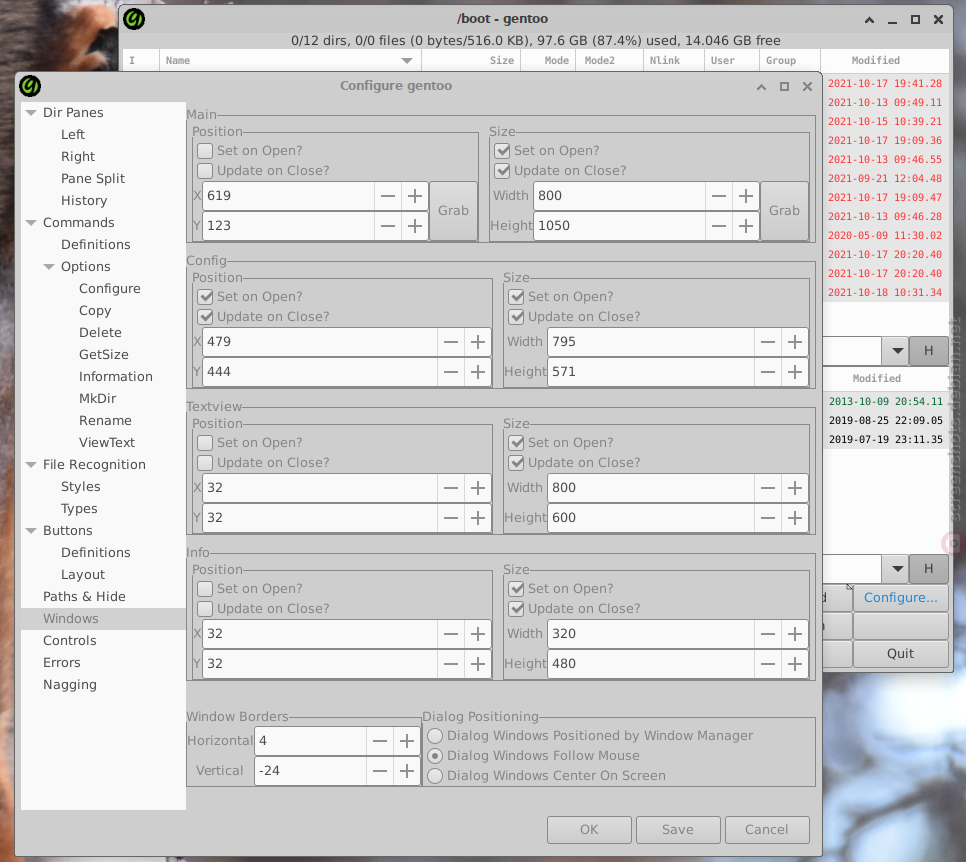Click Save button in Configure dialog
The image size is (966, 862).
tap(678, 829)
